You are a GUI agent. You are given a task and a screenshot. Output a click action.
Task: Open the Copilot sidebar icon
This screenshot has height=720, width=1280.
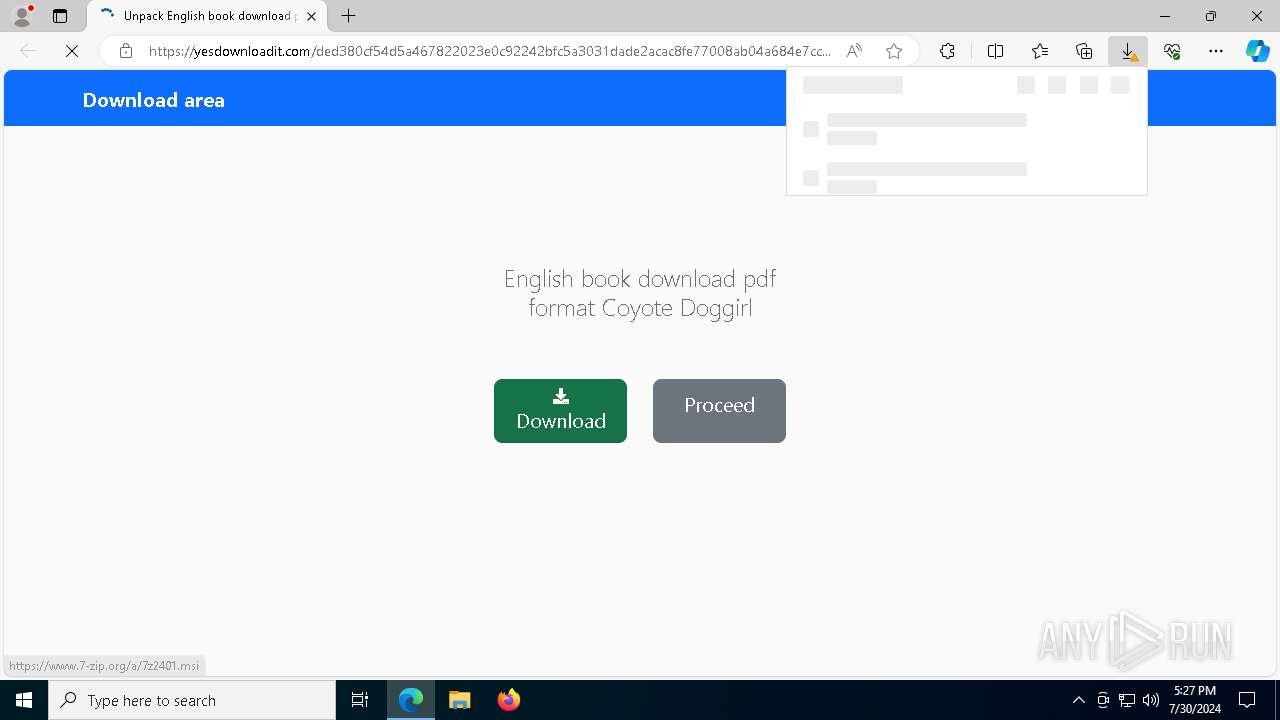click(1258, 51)
